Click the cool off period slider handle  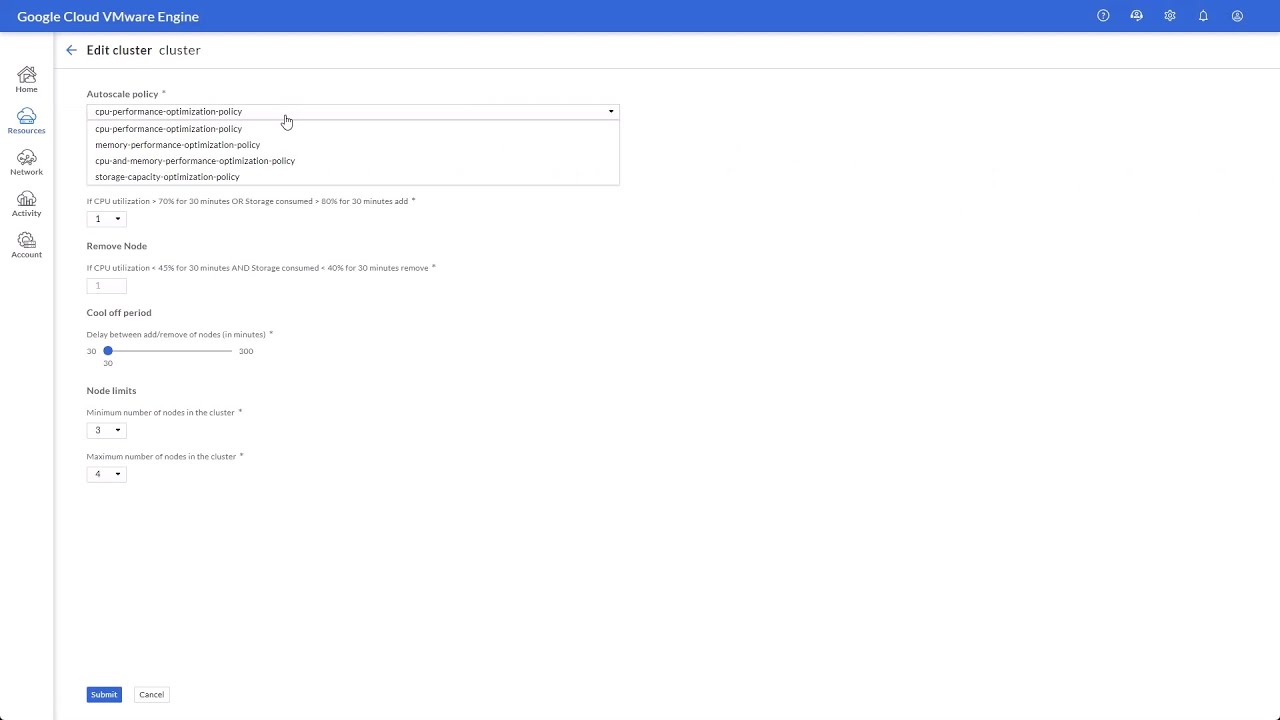[108, 351]
